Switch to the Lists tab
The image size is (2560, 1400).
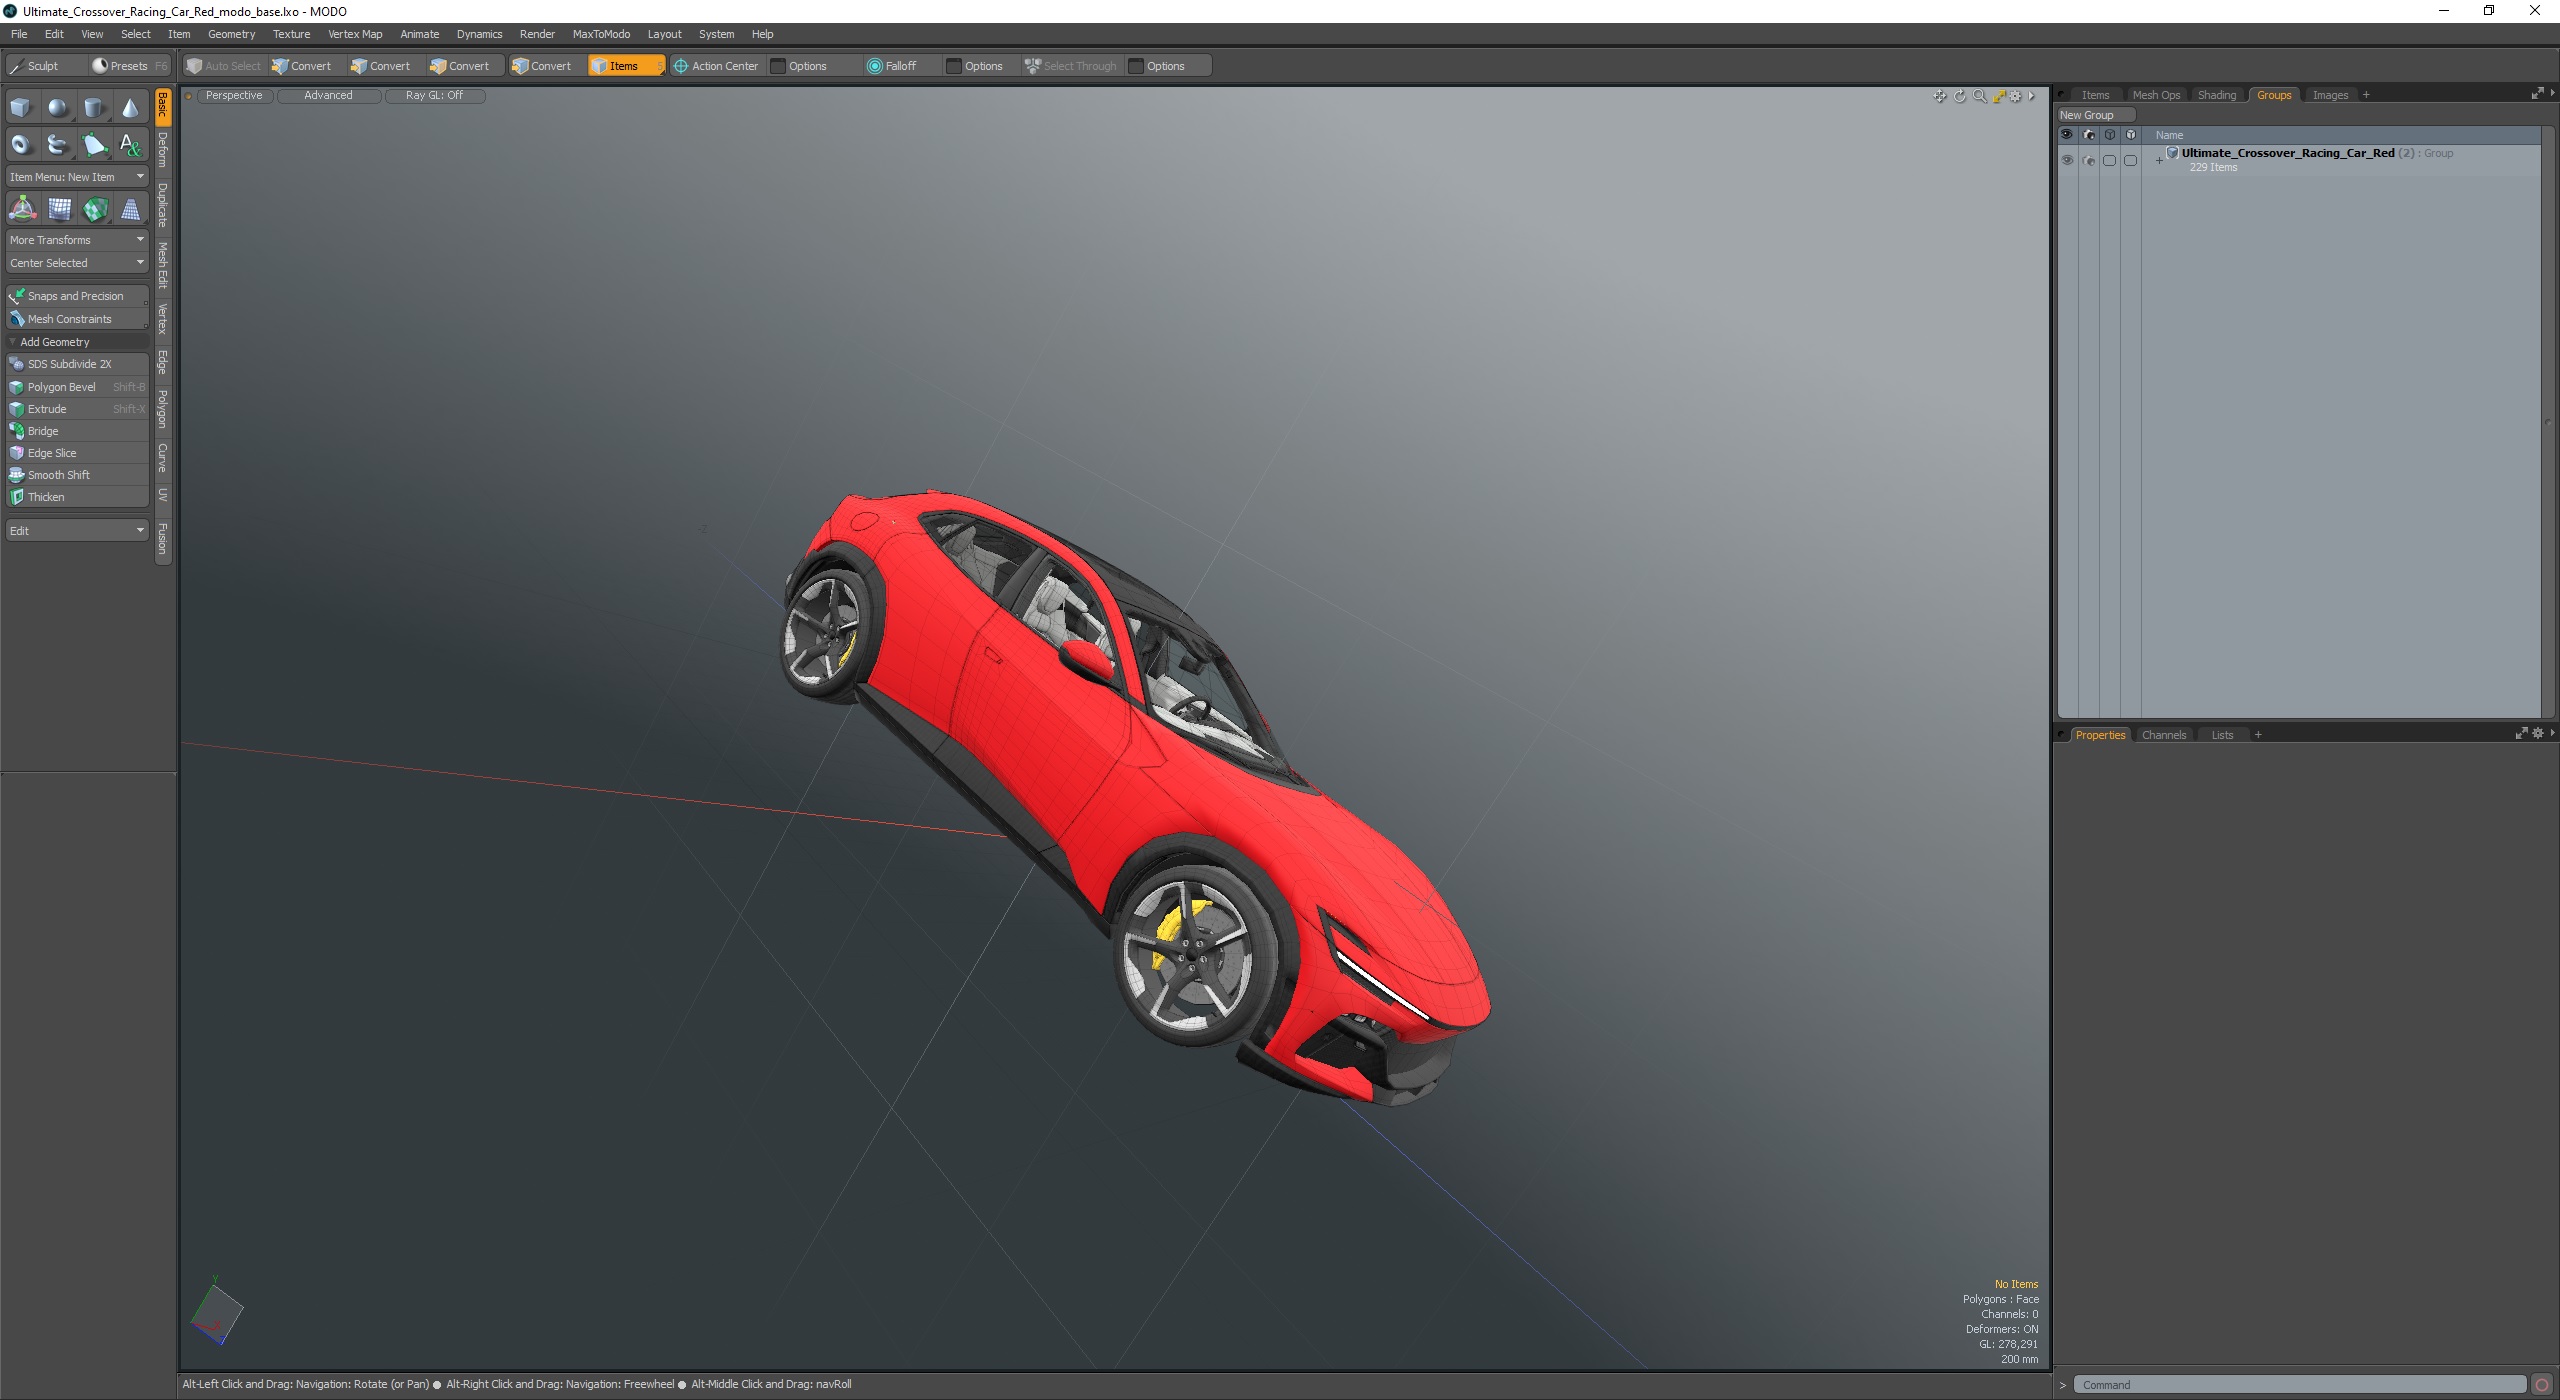[2222, 735]
